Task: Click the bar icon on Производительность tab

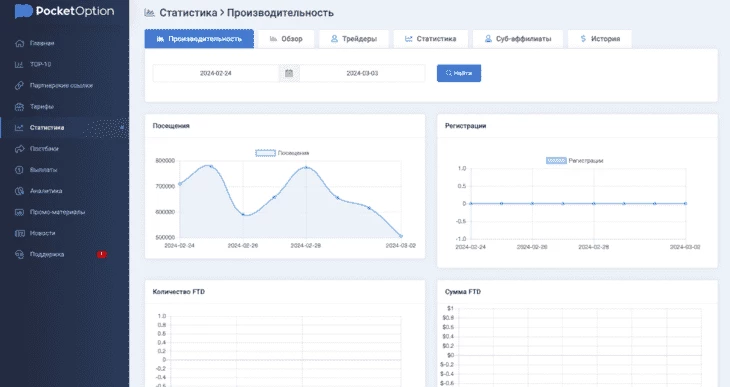Action: [160, 39]
